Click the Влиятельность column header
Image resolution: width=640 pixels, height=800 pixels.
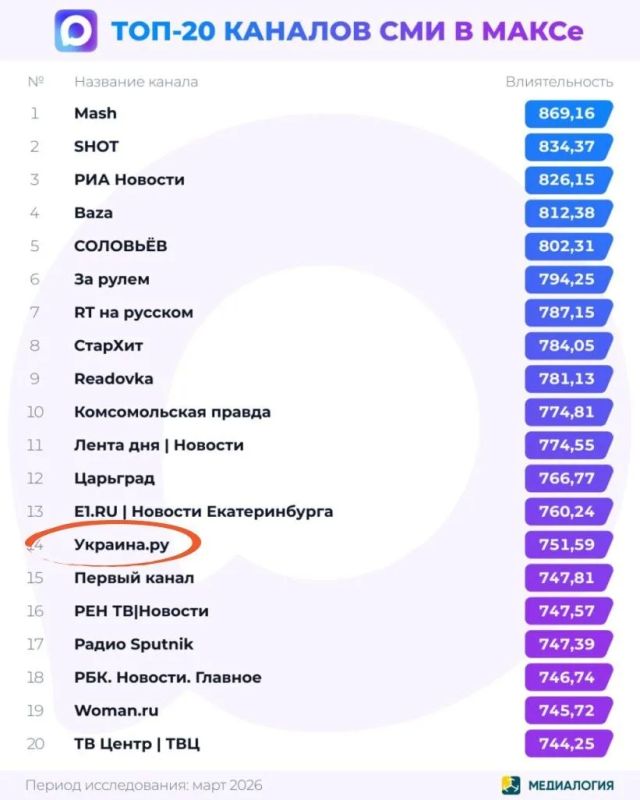click(x=559, y=82)
